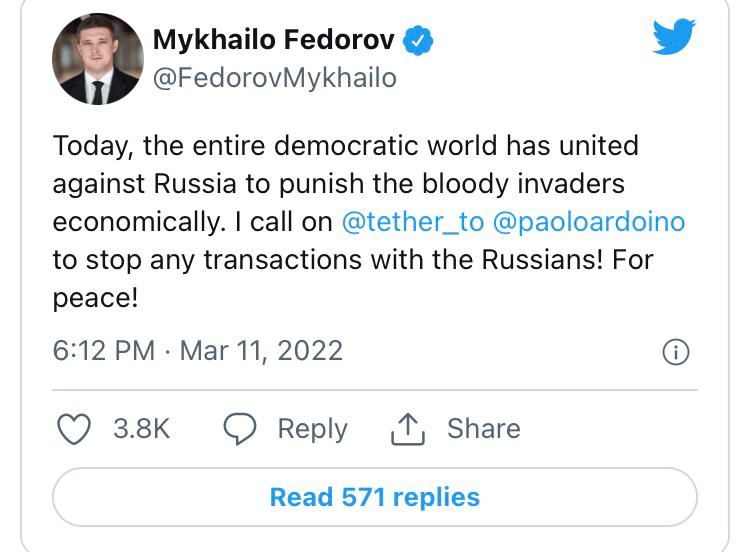Screen dimensions: 750x552
Task: Click the 3.8K like count
Action: 141,429
